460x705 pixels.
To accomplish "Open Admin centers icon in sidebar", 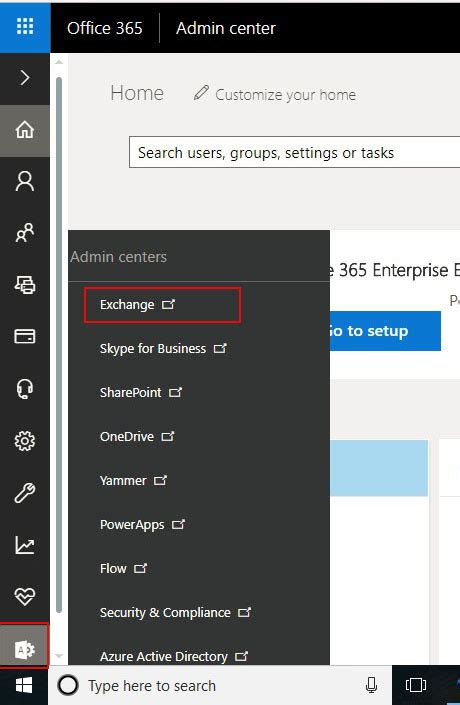I will coord(24,649).
